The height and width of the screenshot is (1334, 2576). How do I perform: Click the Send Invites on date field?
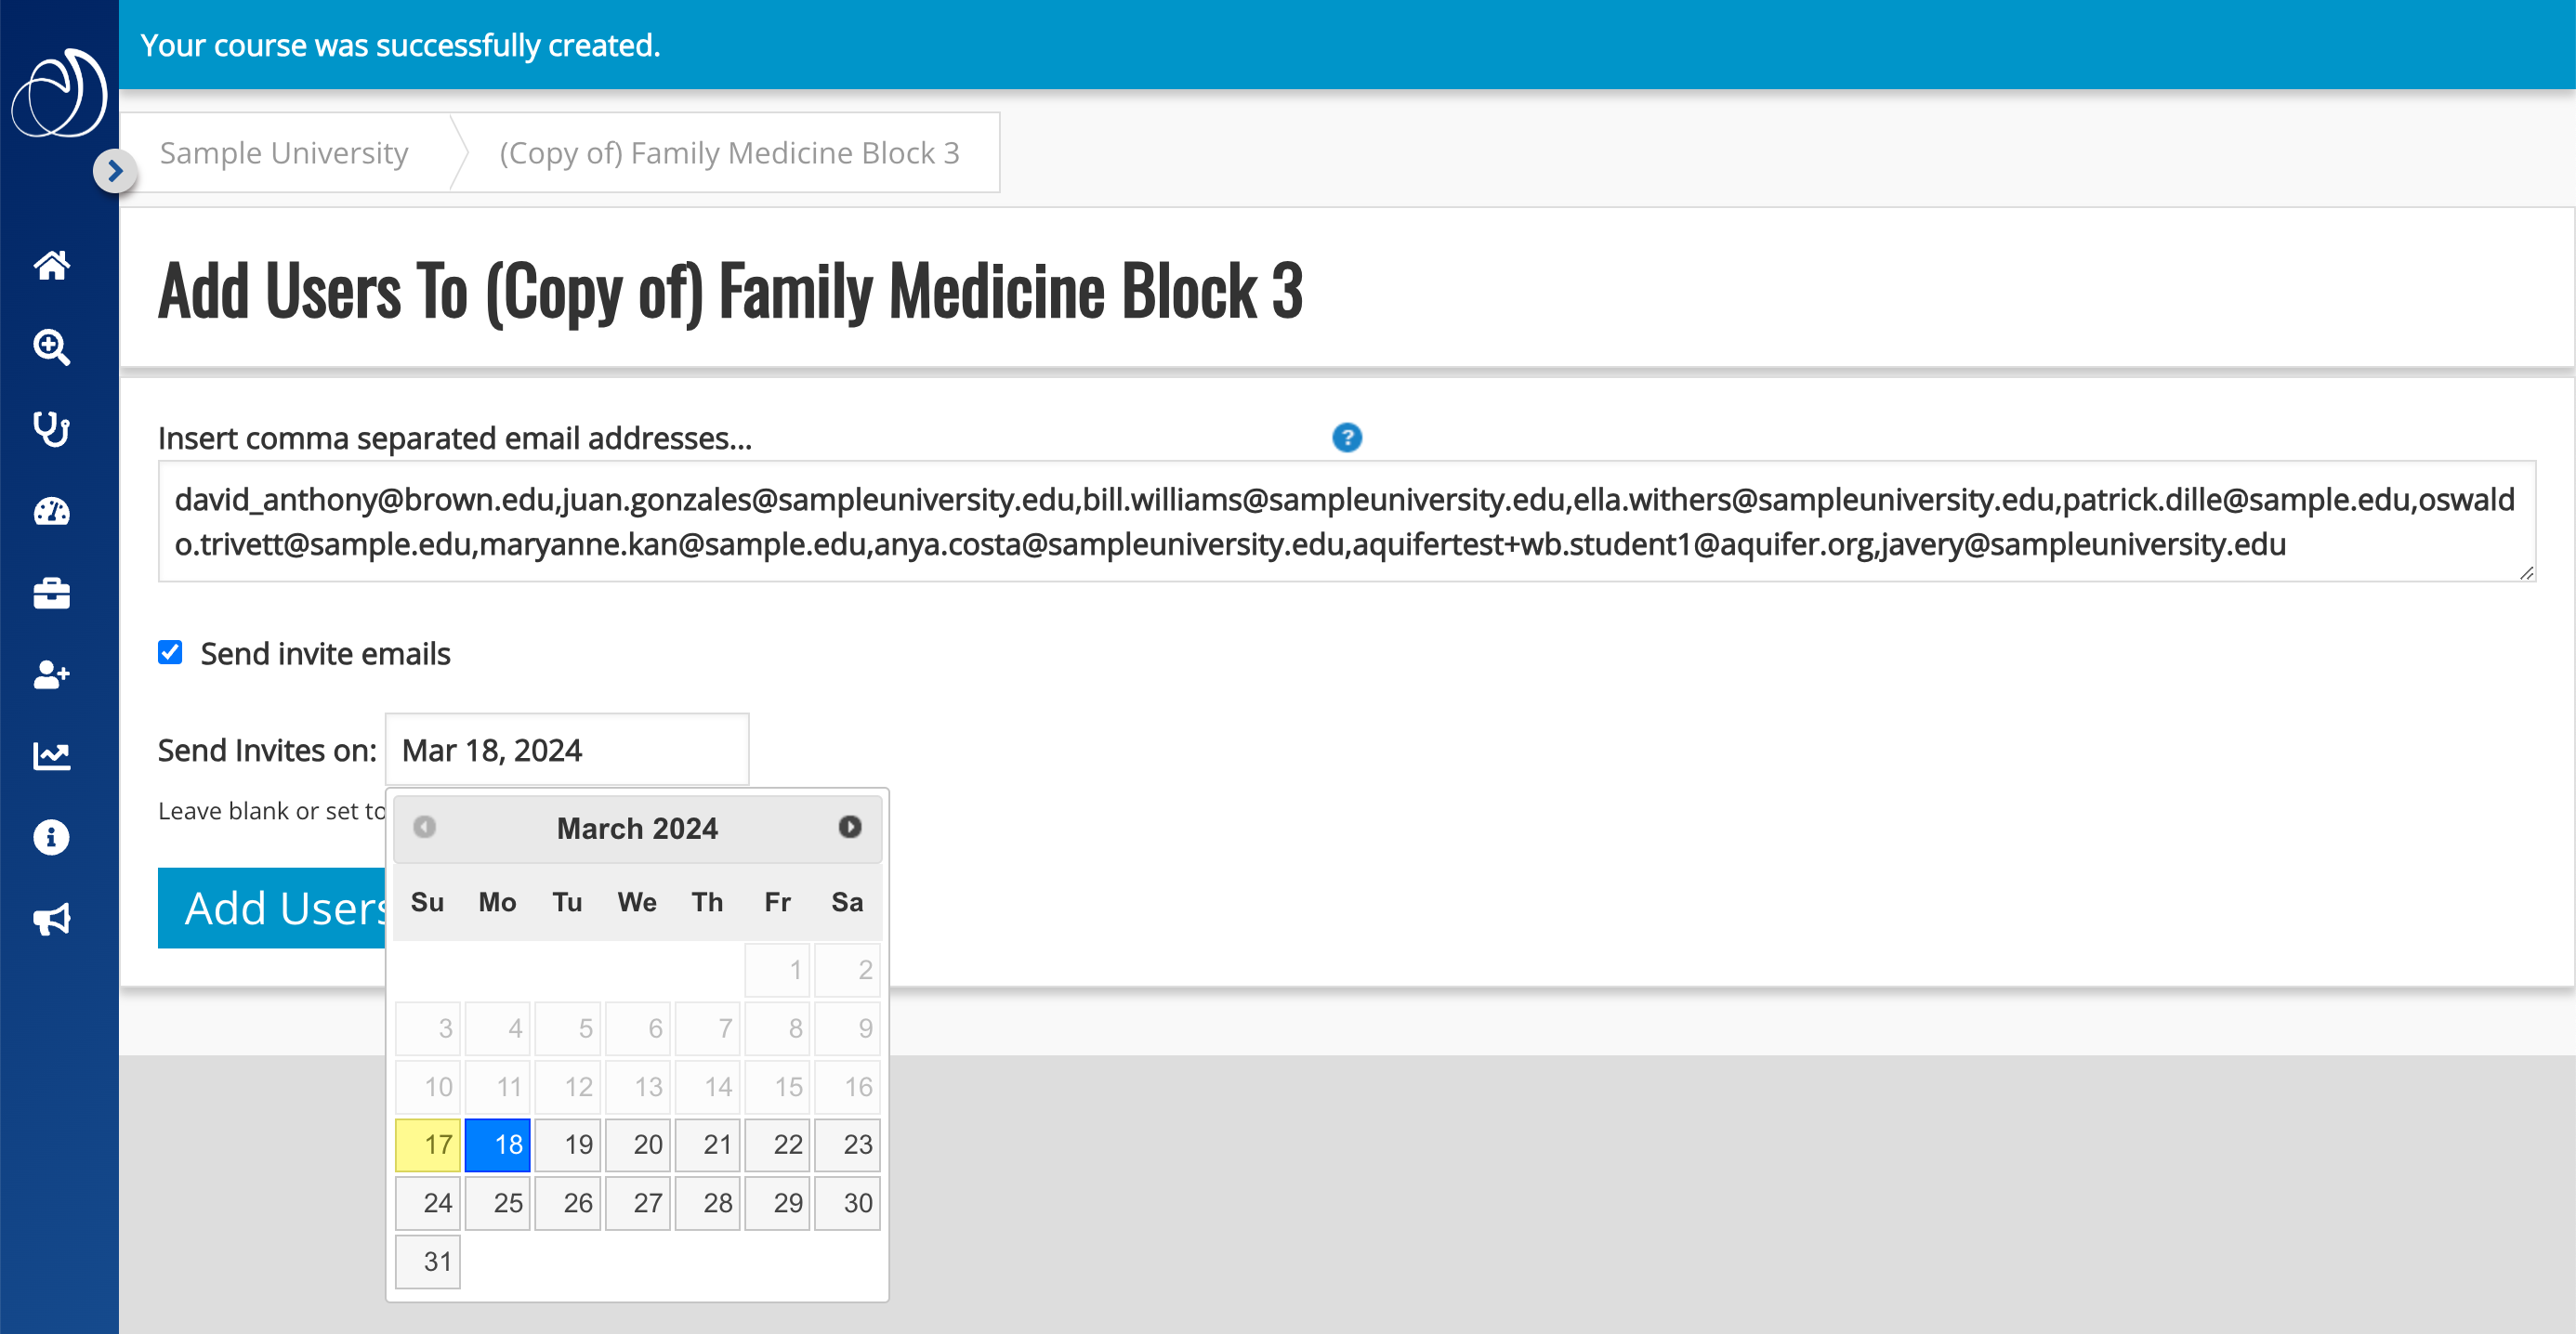coord(566,750)
